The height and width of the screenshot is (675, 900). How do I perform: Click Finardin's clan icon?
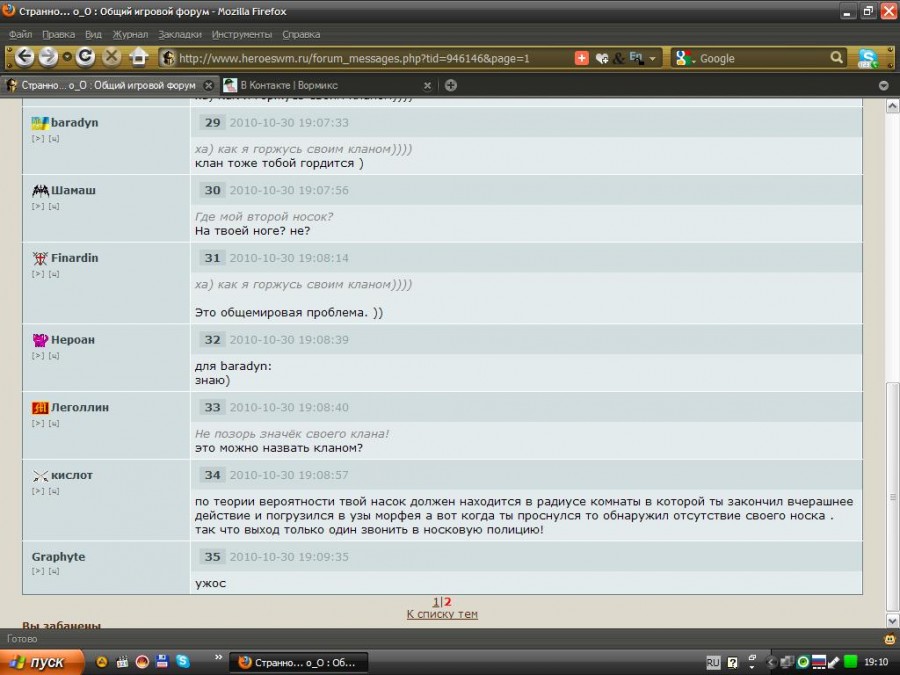40,258
